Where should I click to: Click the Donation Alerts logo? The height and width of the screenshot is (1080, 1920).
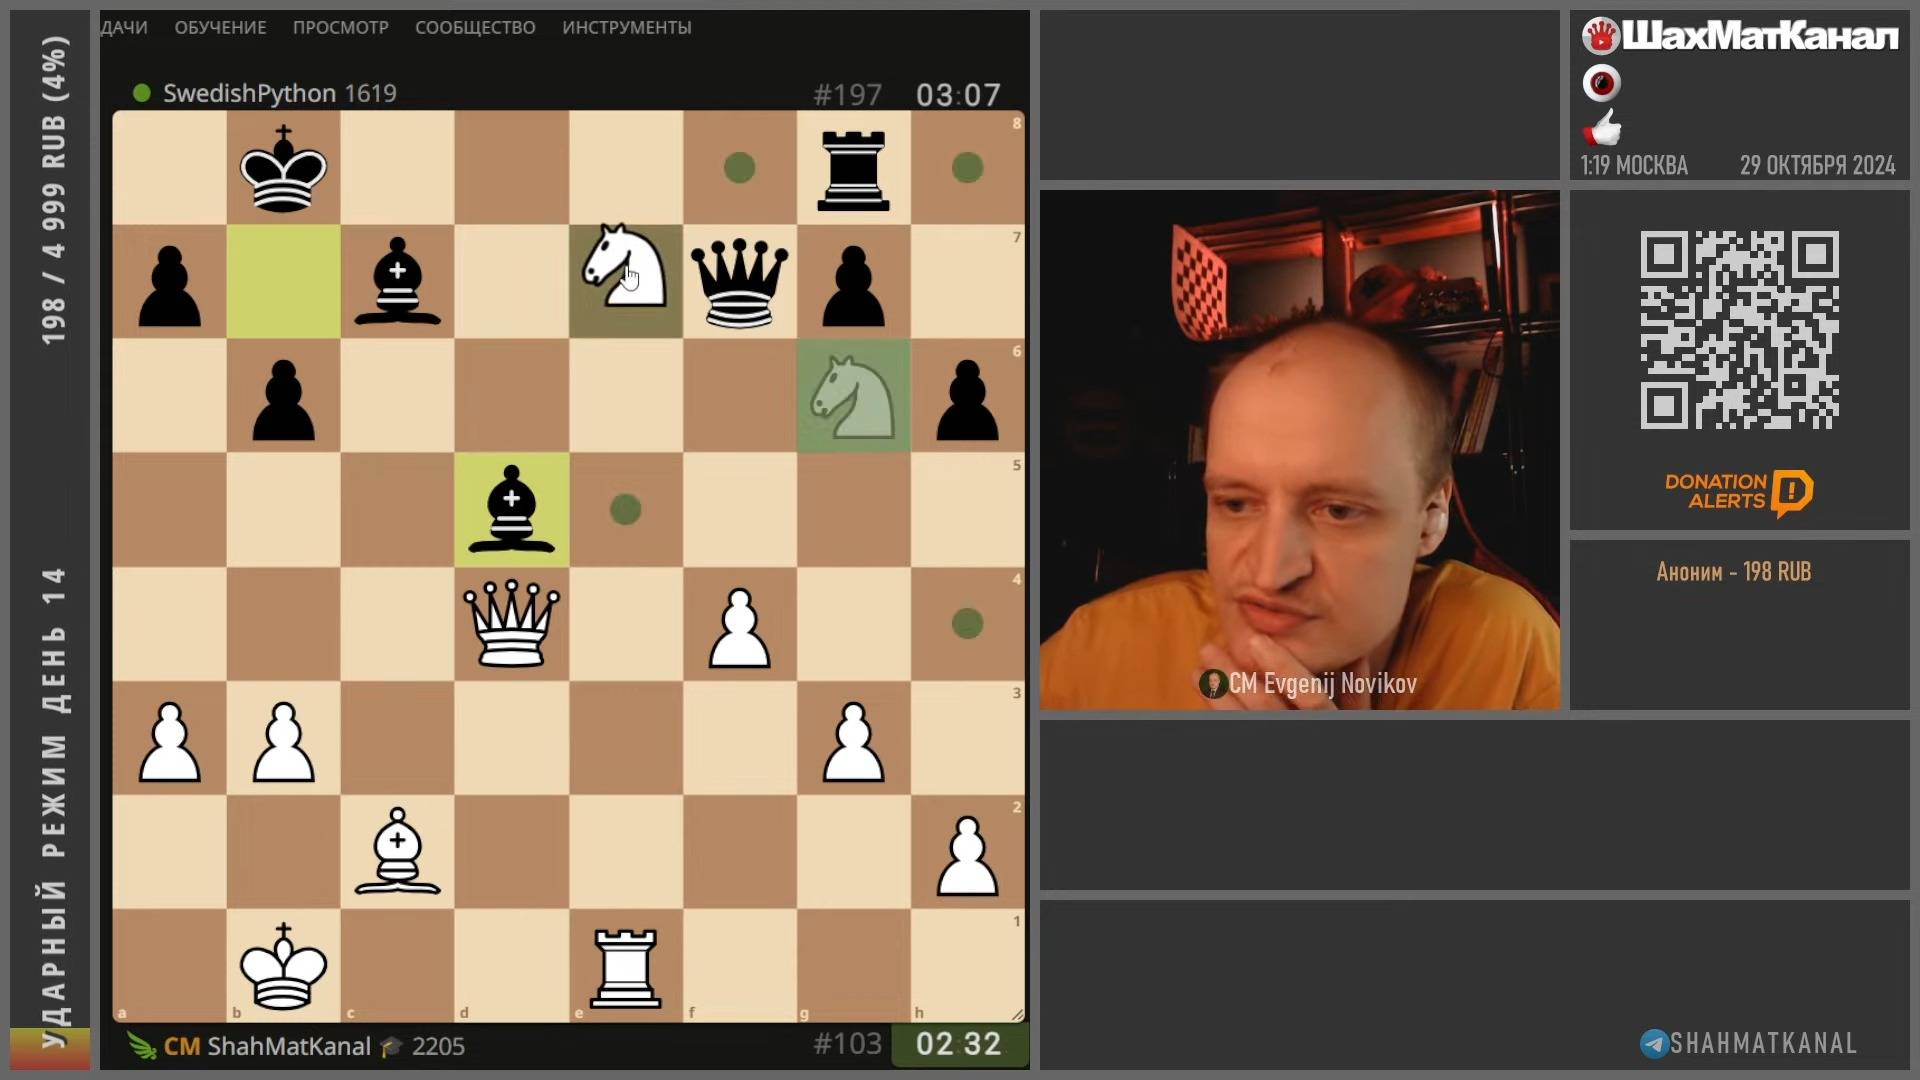(1740, 491)
